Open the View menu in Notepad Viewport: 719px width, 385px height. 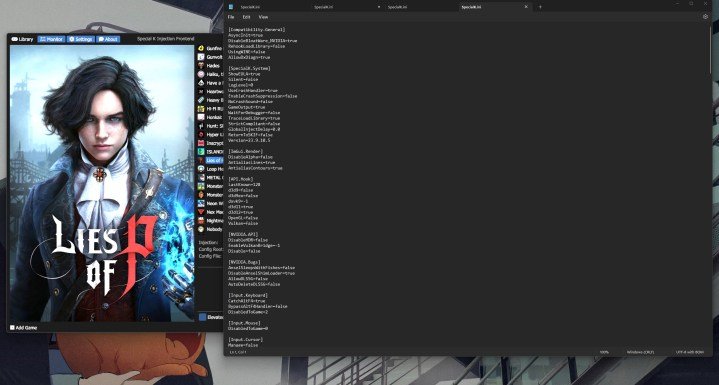coord(263,17)
